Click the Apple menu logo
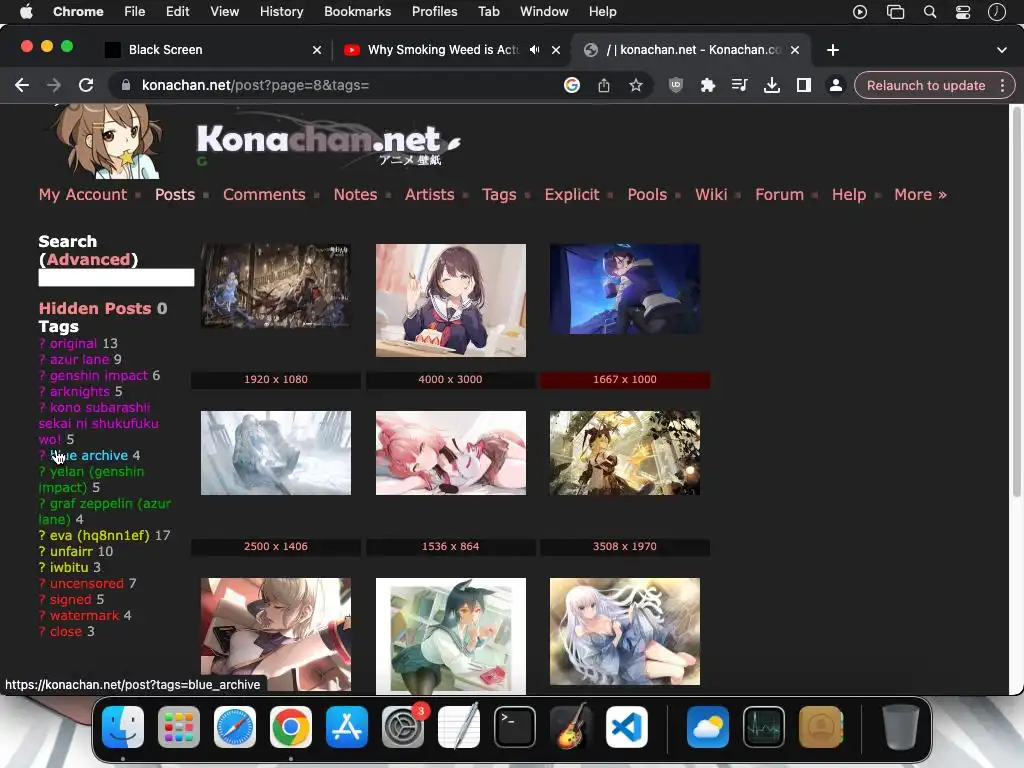Viewport: 1024px width, 768px height. [x=26, y=12]
